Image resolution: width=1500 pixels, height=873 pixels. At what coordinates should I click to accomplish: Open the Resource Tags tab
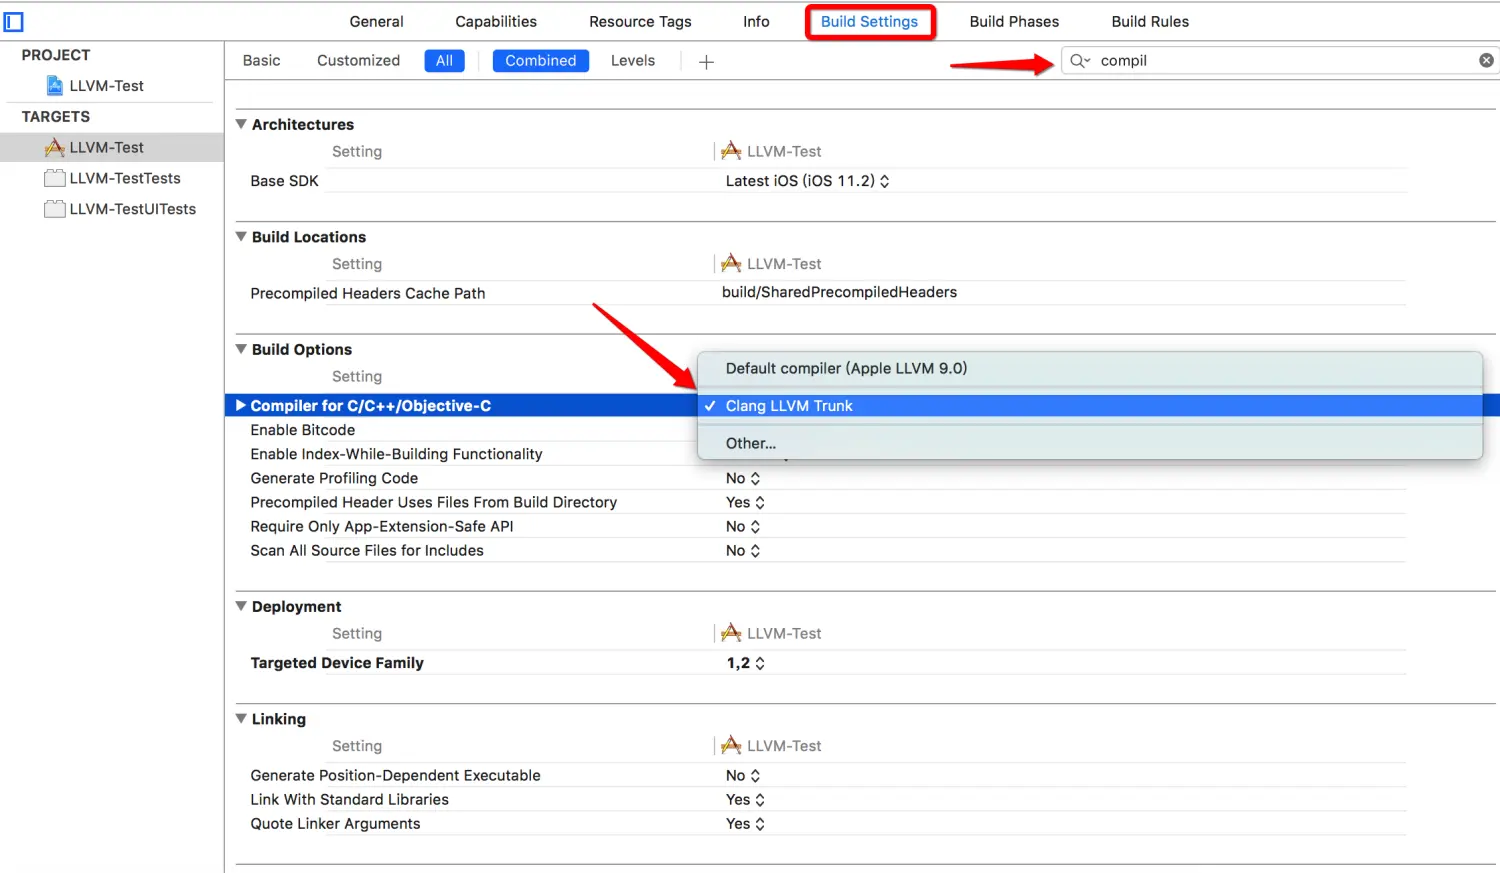[640, 22]
